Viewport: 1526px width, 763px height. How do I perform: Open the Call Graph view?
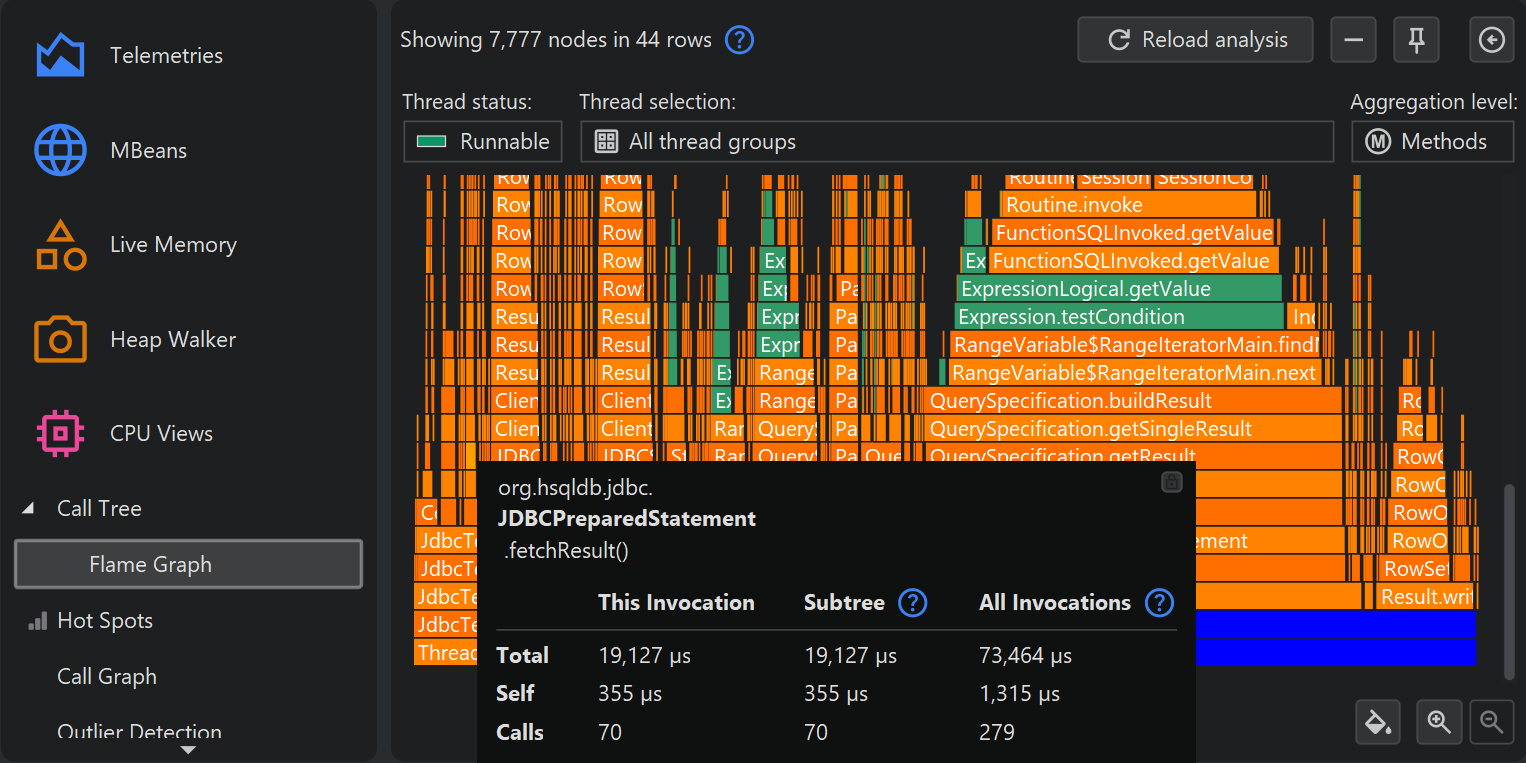click(x=106, y=677)
